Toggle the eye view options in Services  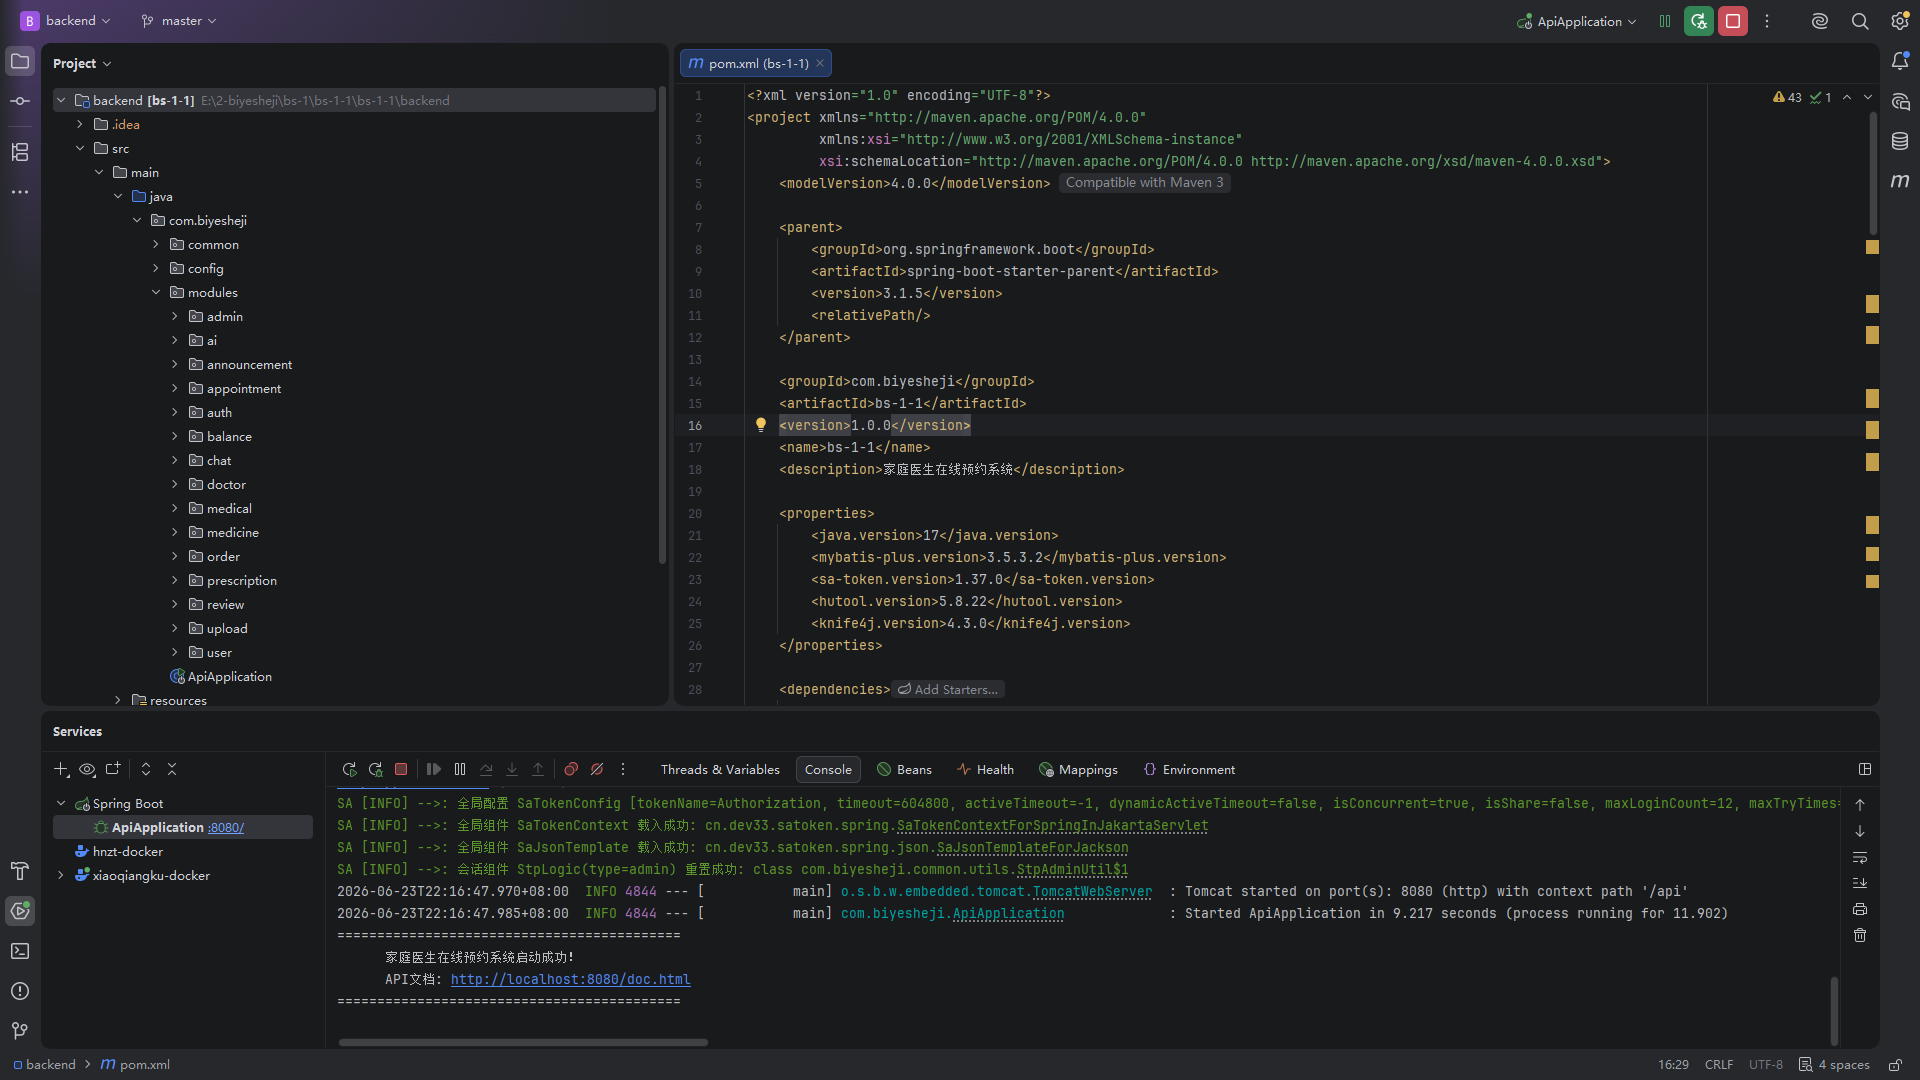pyautogui.click(x=87, y=769)
